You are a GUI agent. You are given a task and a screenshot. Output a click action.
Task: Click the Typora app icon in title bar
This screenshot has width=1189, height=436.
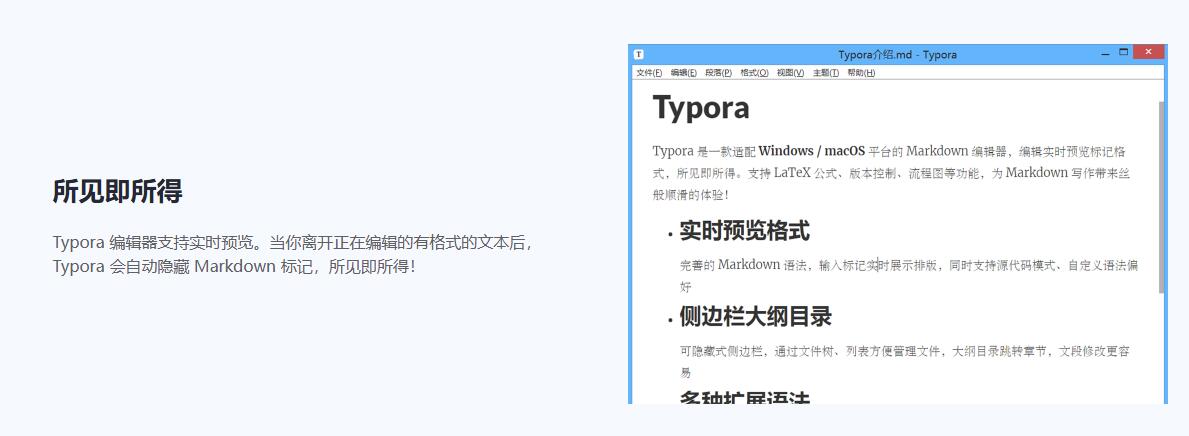pos(639,55)
